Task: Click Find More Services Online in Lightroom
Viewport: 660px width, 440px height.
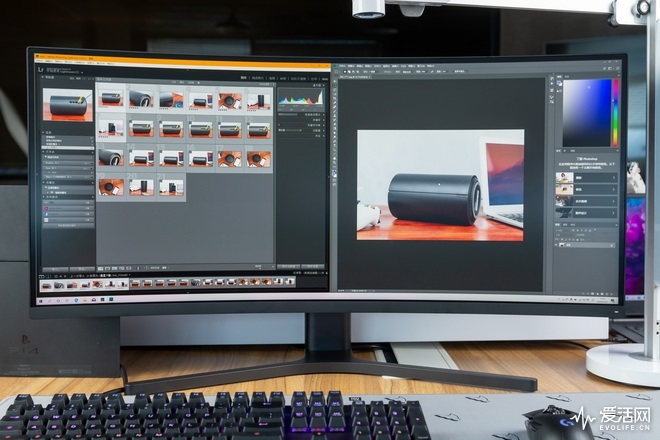Action: (x=67, y=225)
